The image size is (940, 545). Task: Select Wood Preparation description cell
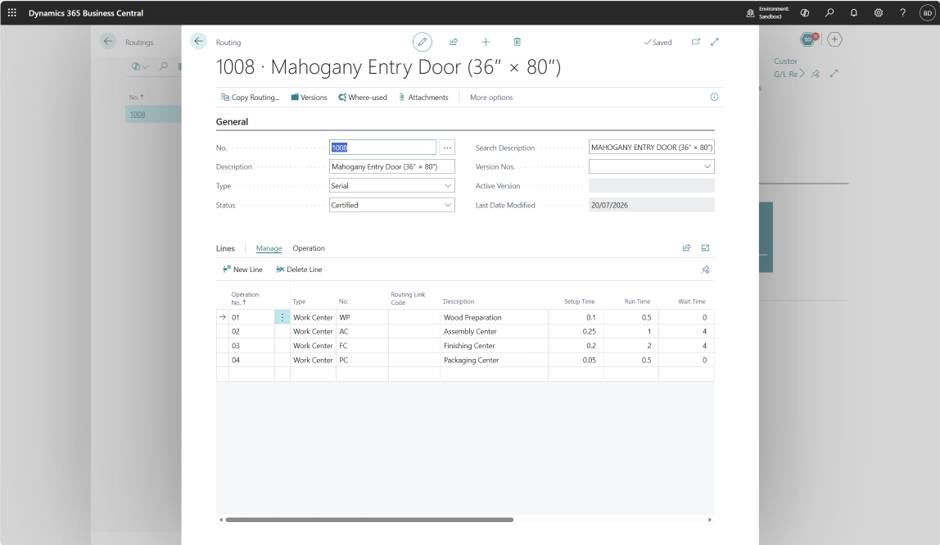(494, 317)
